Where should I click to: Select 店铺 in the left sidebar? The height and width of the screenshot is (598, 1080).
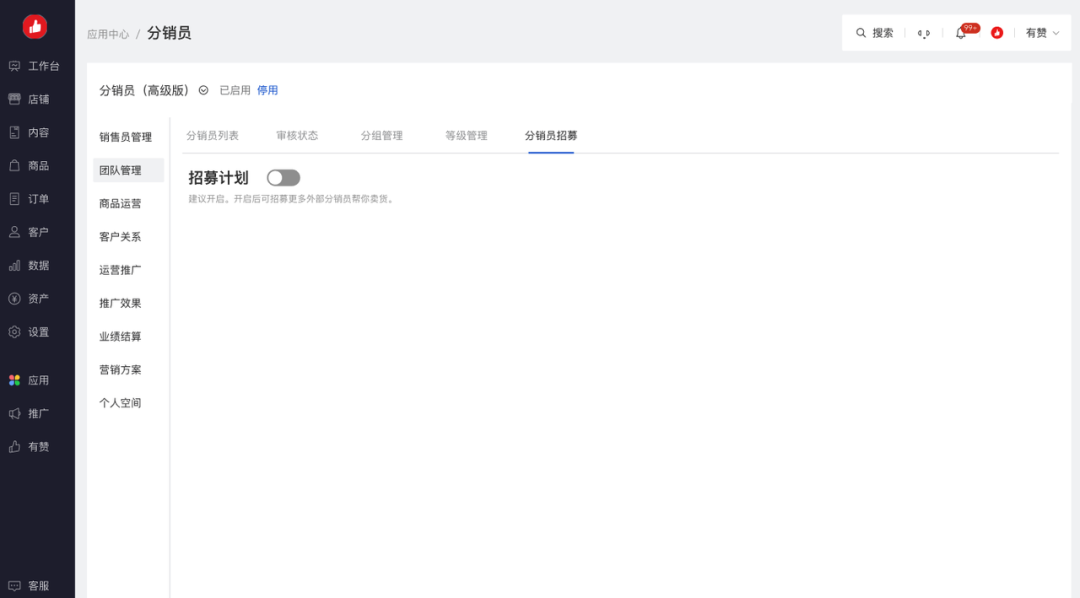coord(37,98)
